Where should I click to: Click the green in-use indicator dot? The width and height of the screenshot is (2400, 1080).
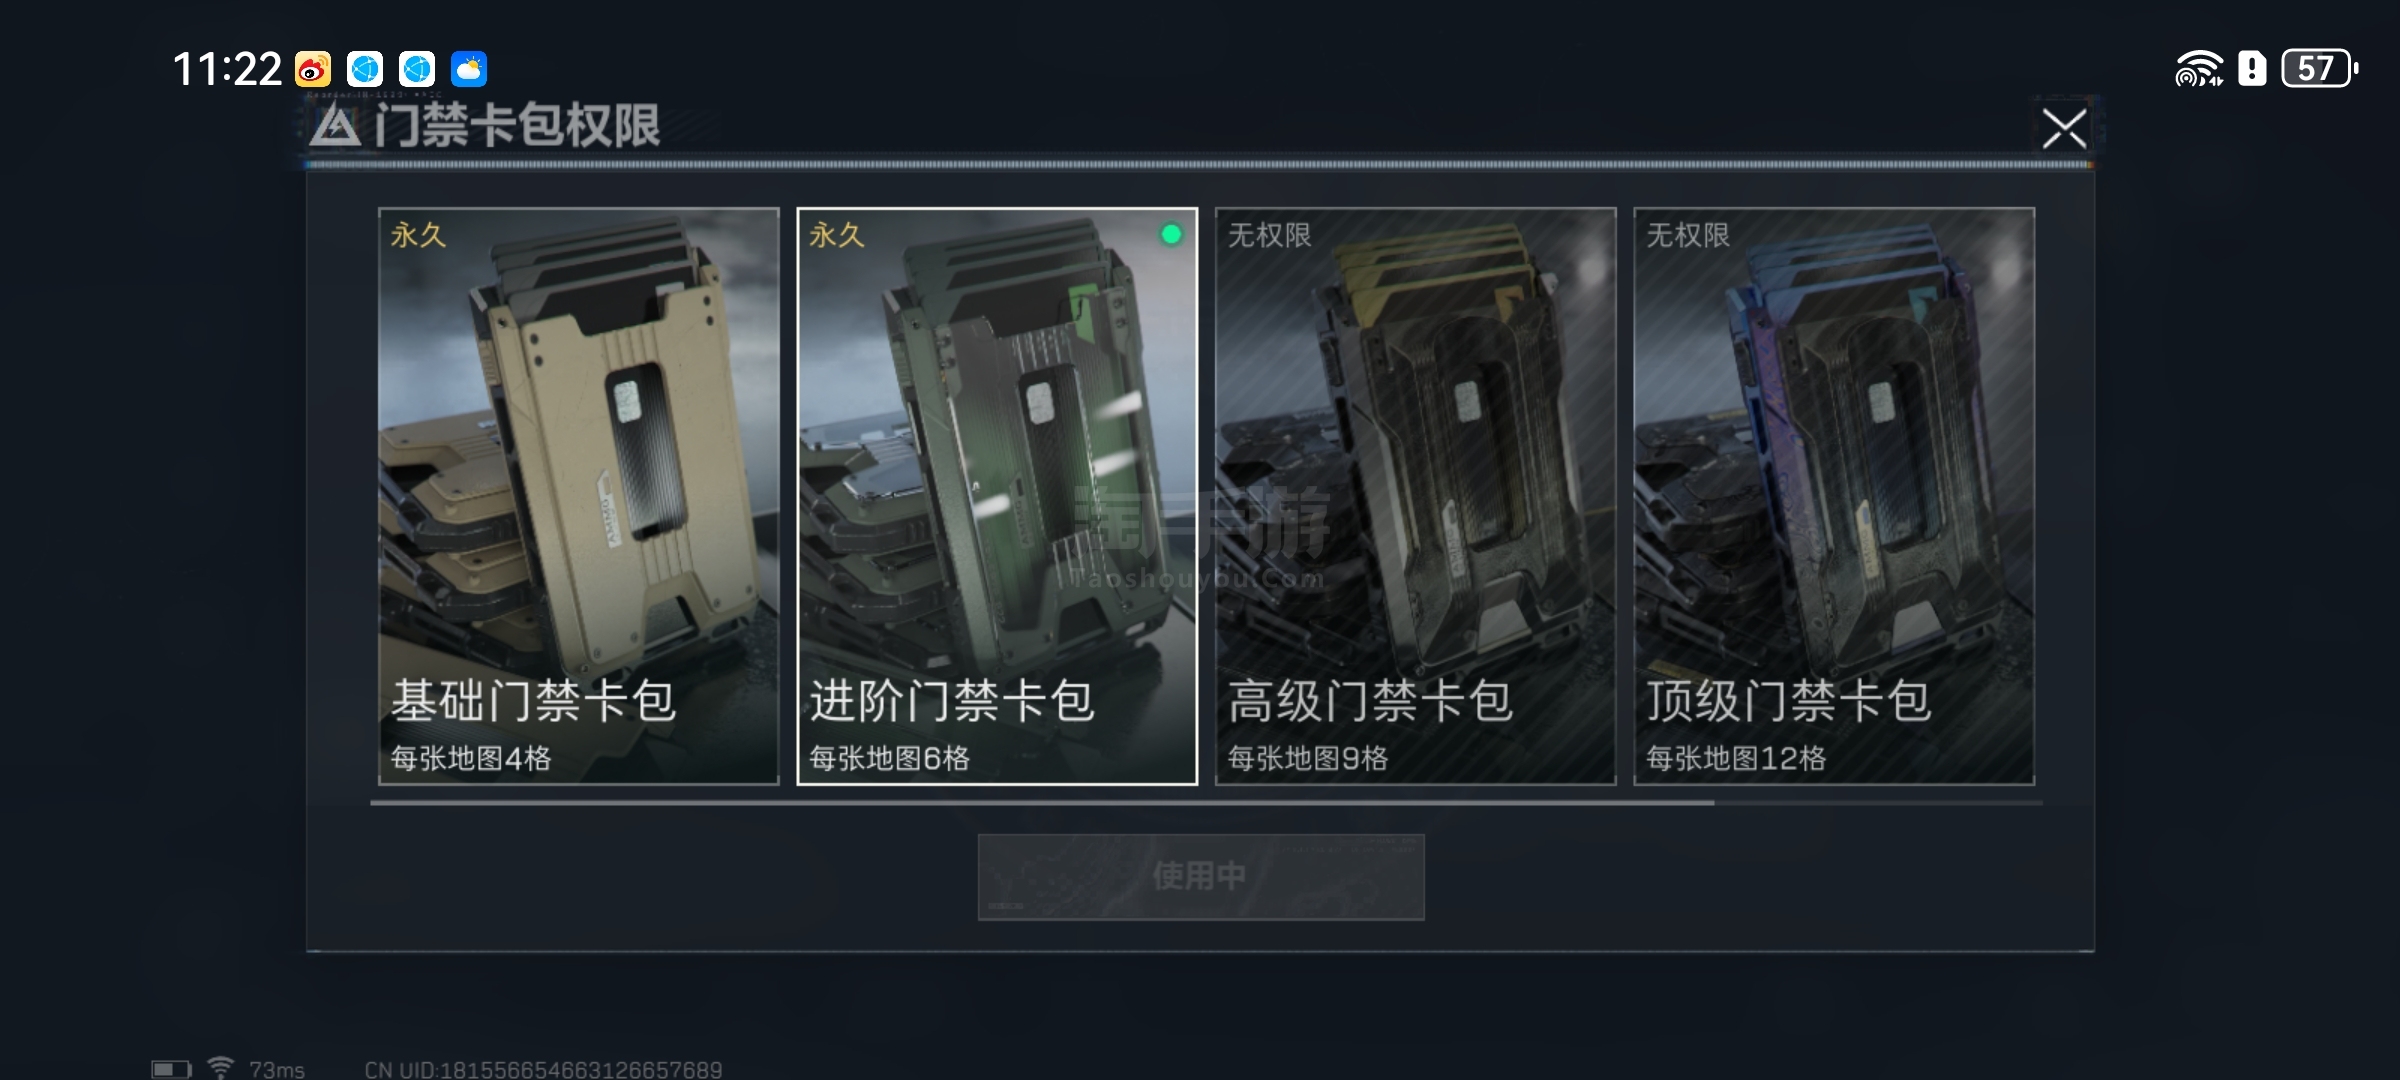(x=1171, y=234)
